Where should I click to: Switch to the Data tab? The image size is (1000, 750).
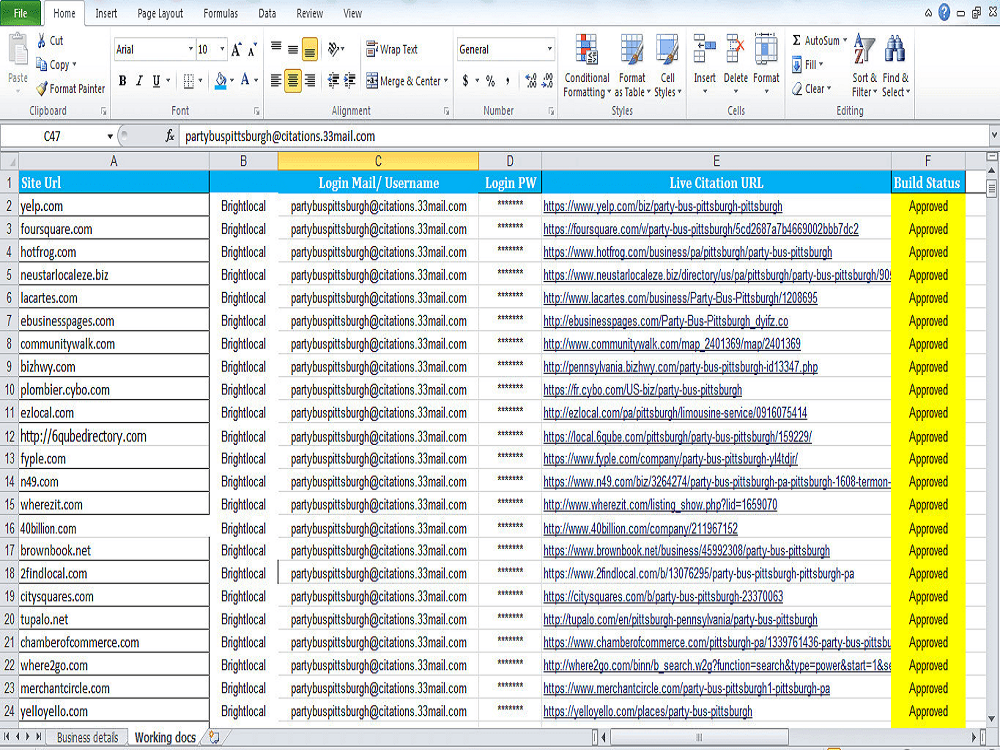(267, 13)
